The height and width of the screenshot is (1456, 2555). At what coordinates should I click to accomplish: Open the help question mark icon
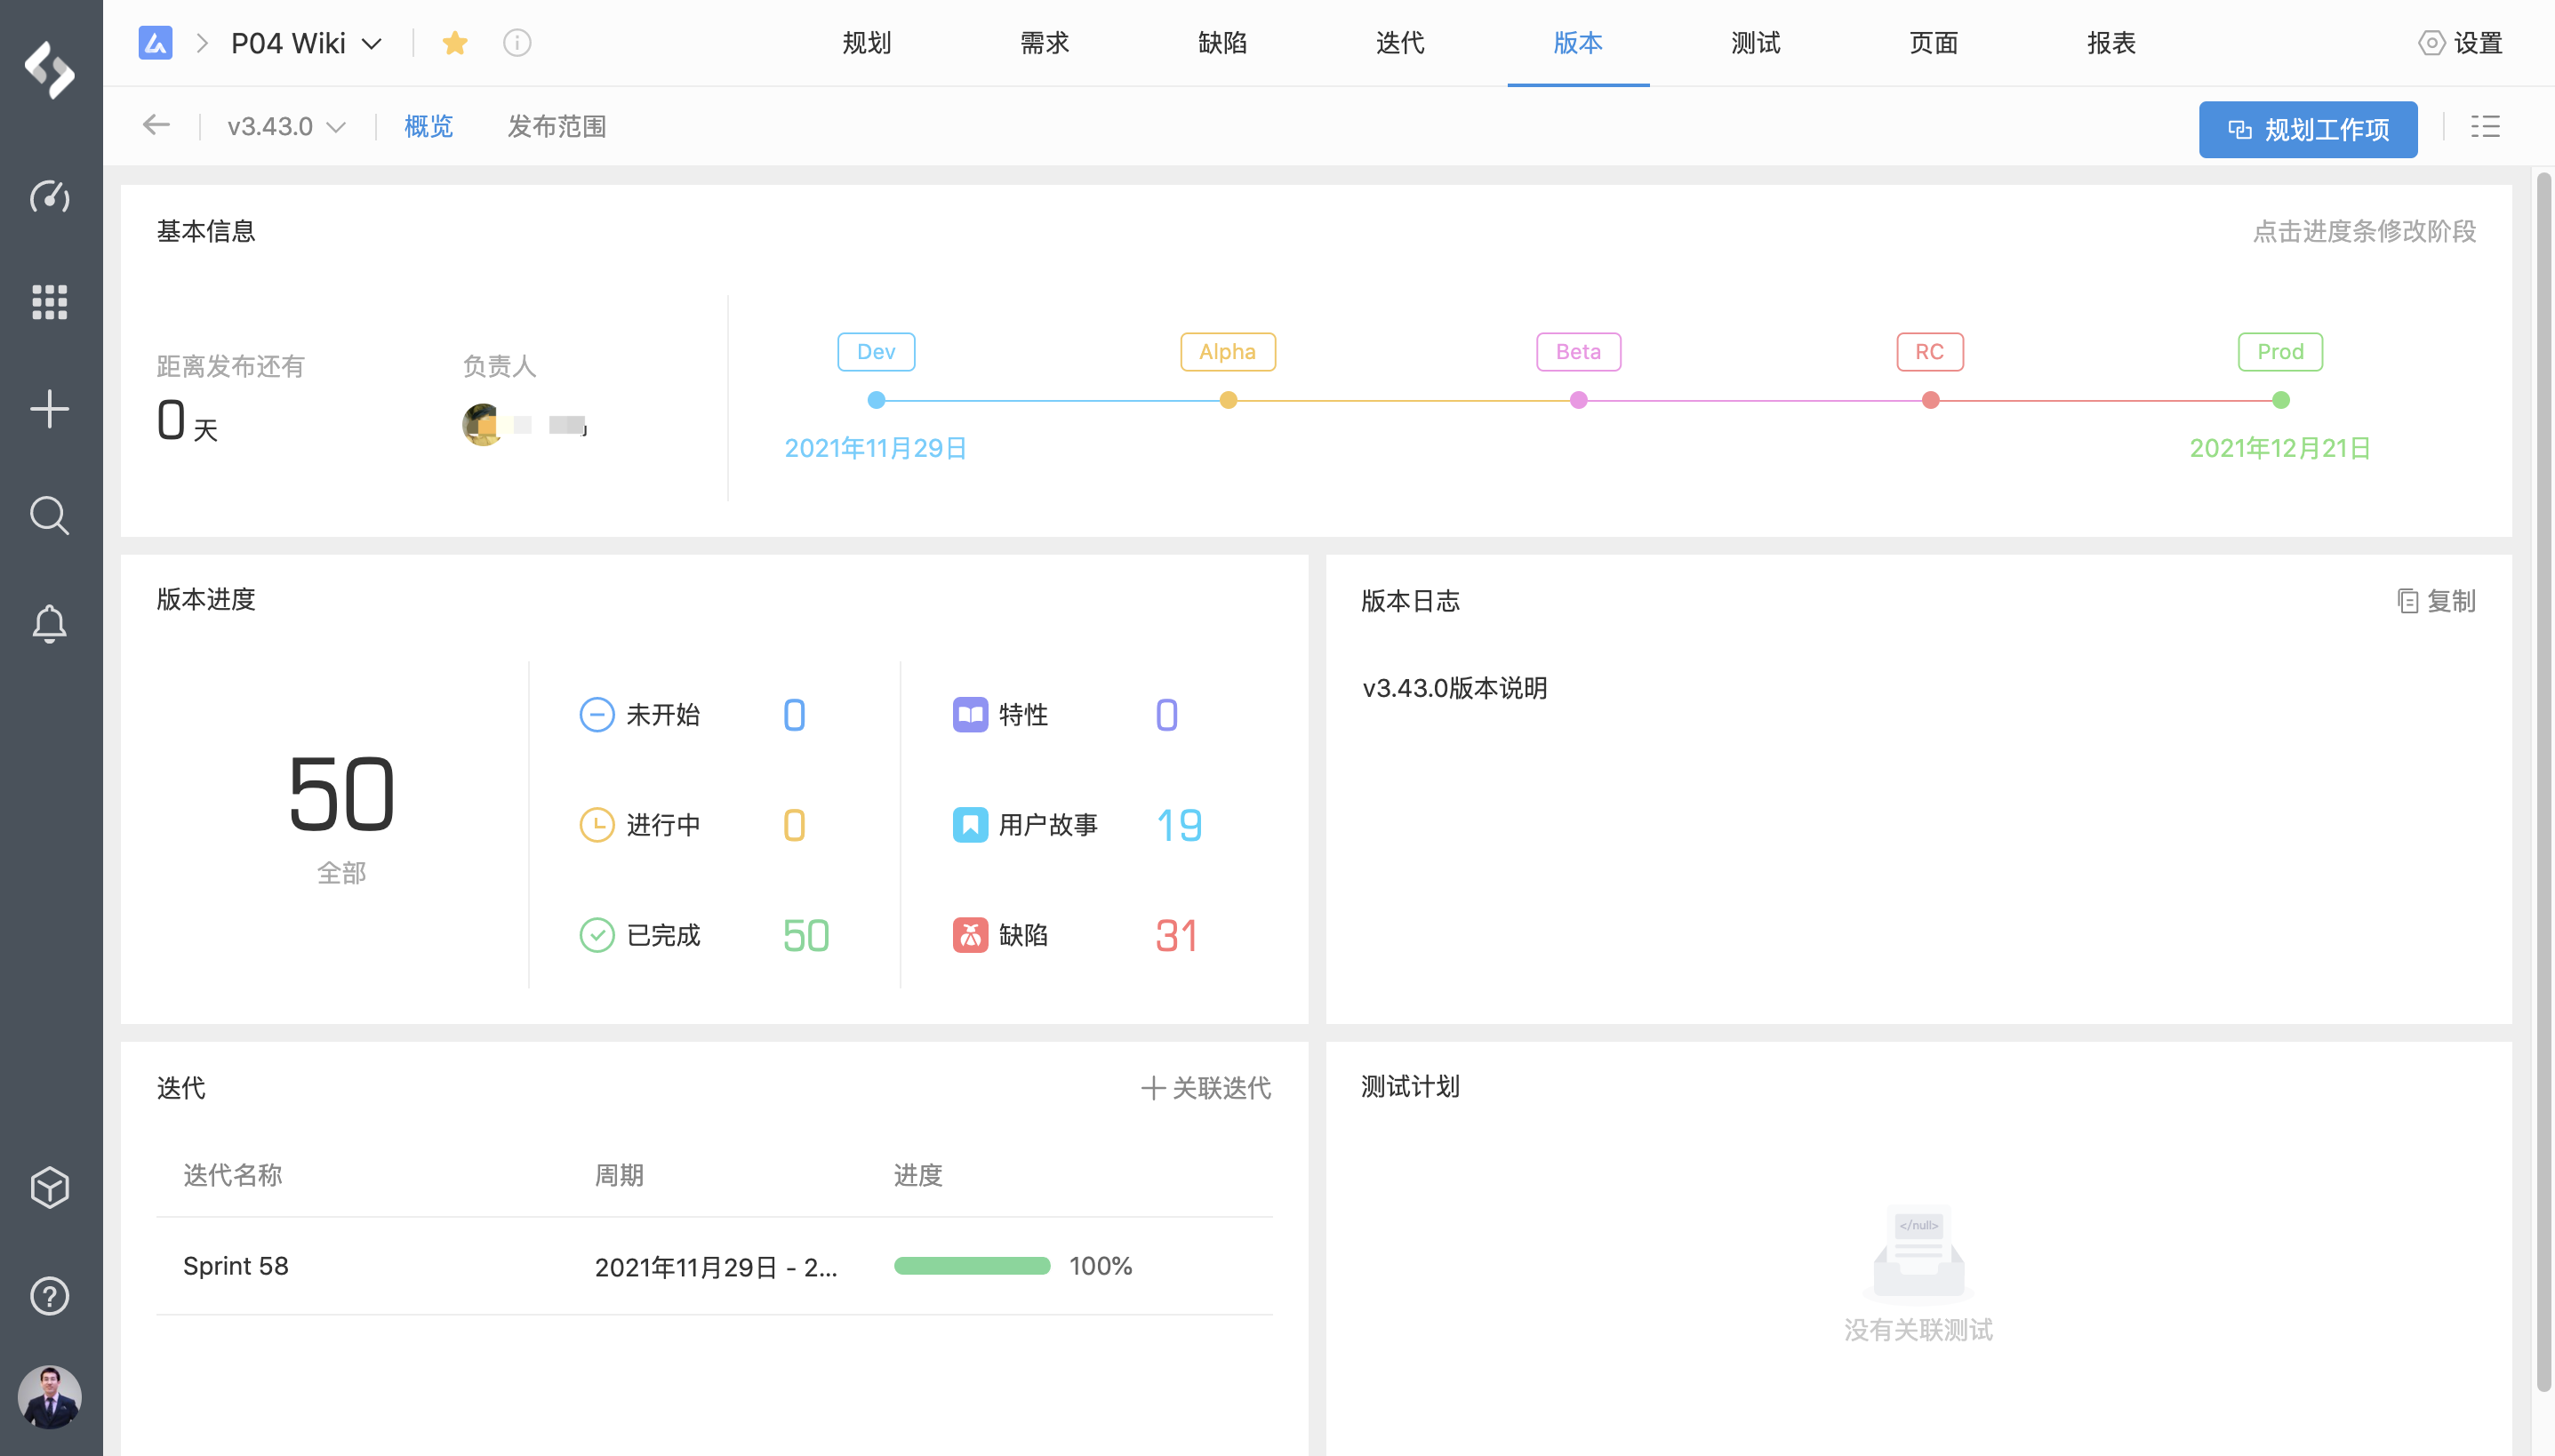coord(49,1296)
